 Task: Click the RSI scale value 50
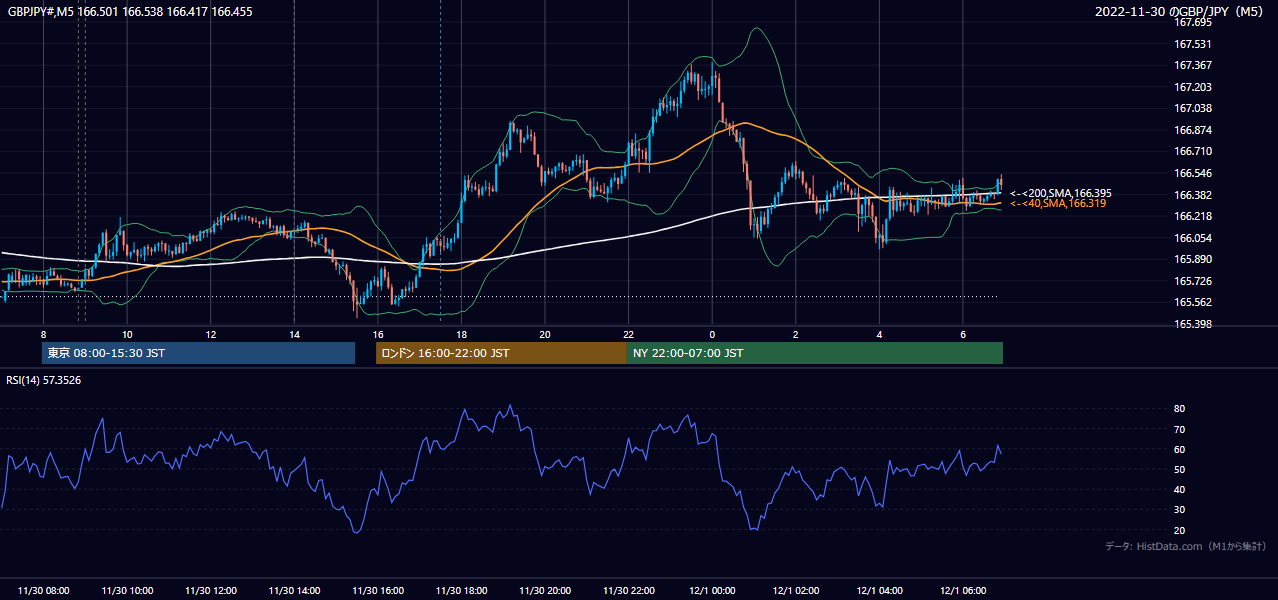1179,469
